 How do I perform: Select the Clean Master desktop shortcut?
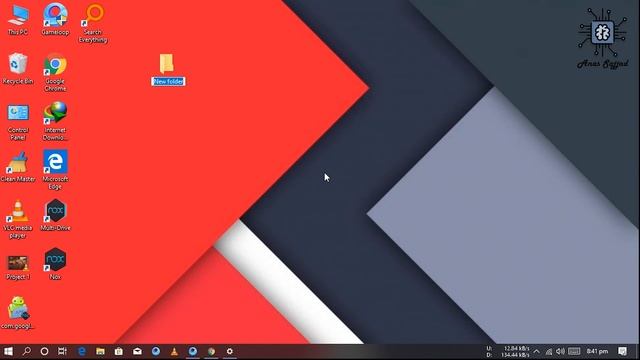tap(18, 167)
